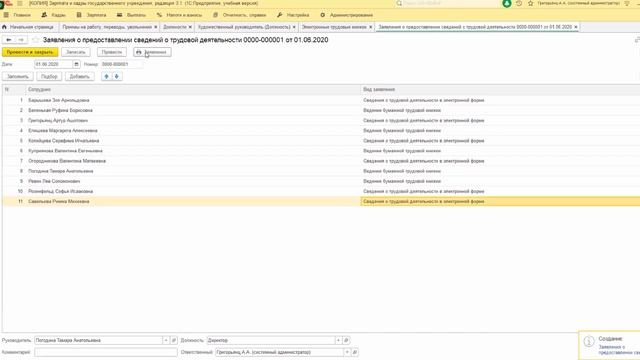The image size is (640, 360).
Task: Add document to favorites with star icon
Action: 36,40
